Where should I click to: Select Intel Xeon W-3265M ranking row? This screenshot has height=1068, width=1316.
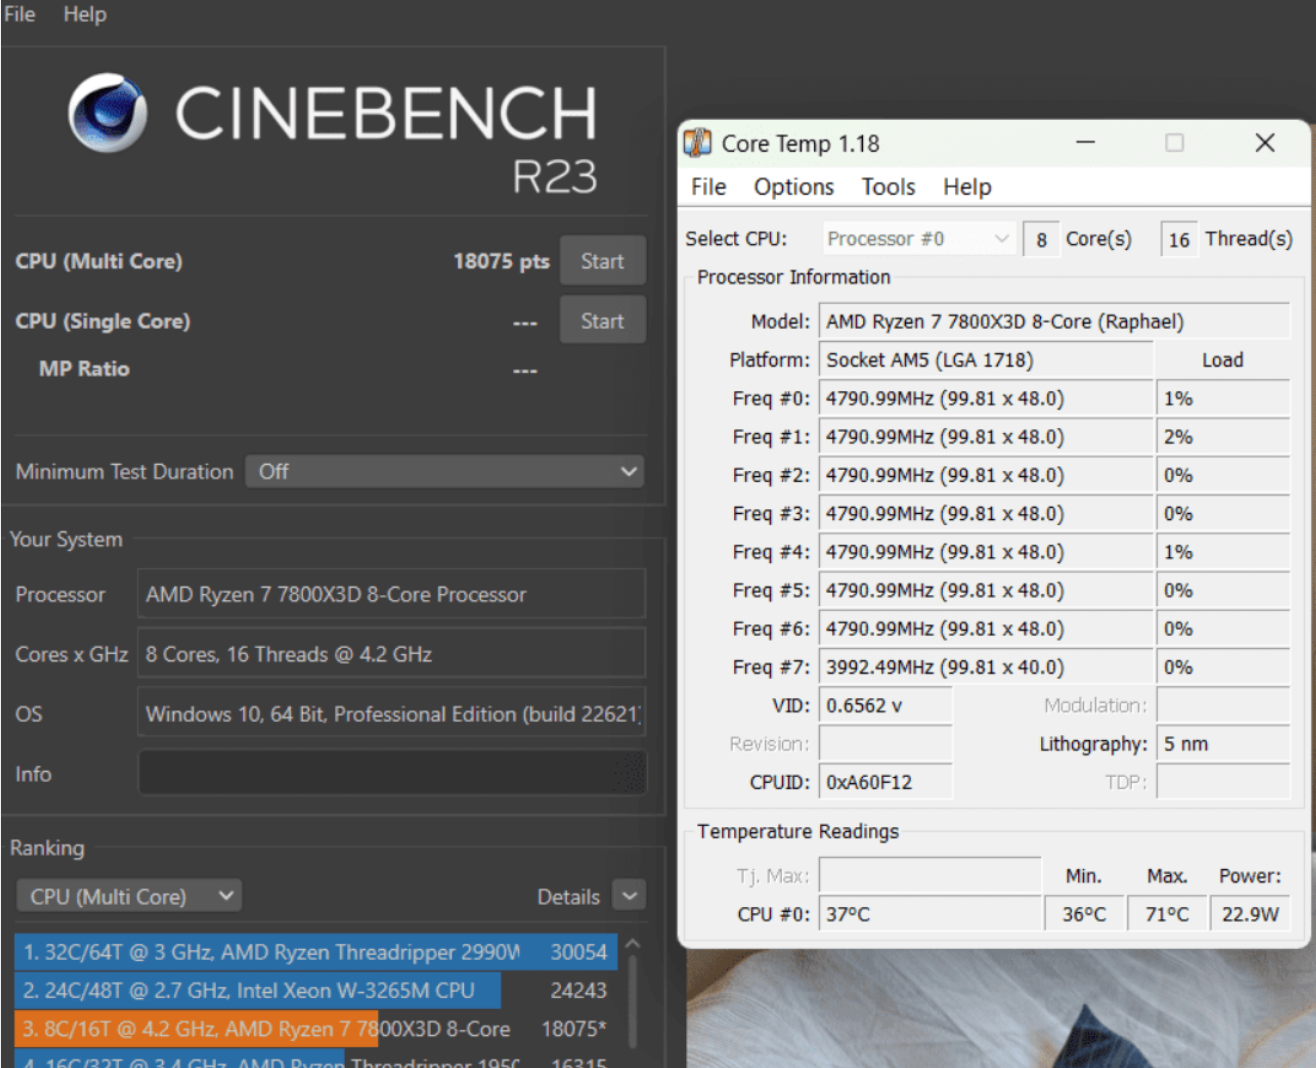[x=315, y=990]
